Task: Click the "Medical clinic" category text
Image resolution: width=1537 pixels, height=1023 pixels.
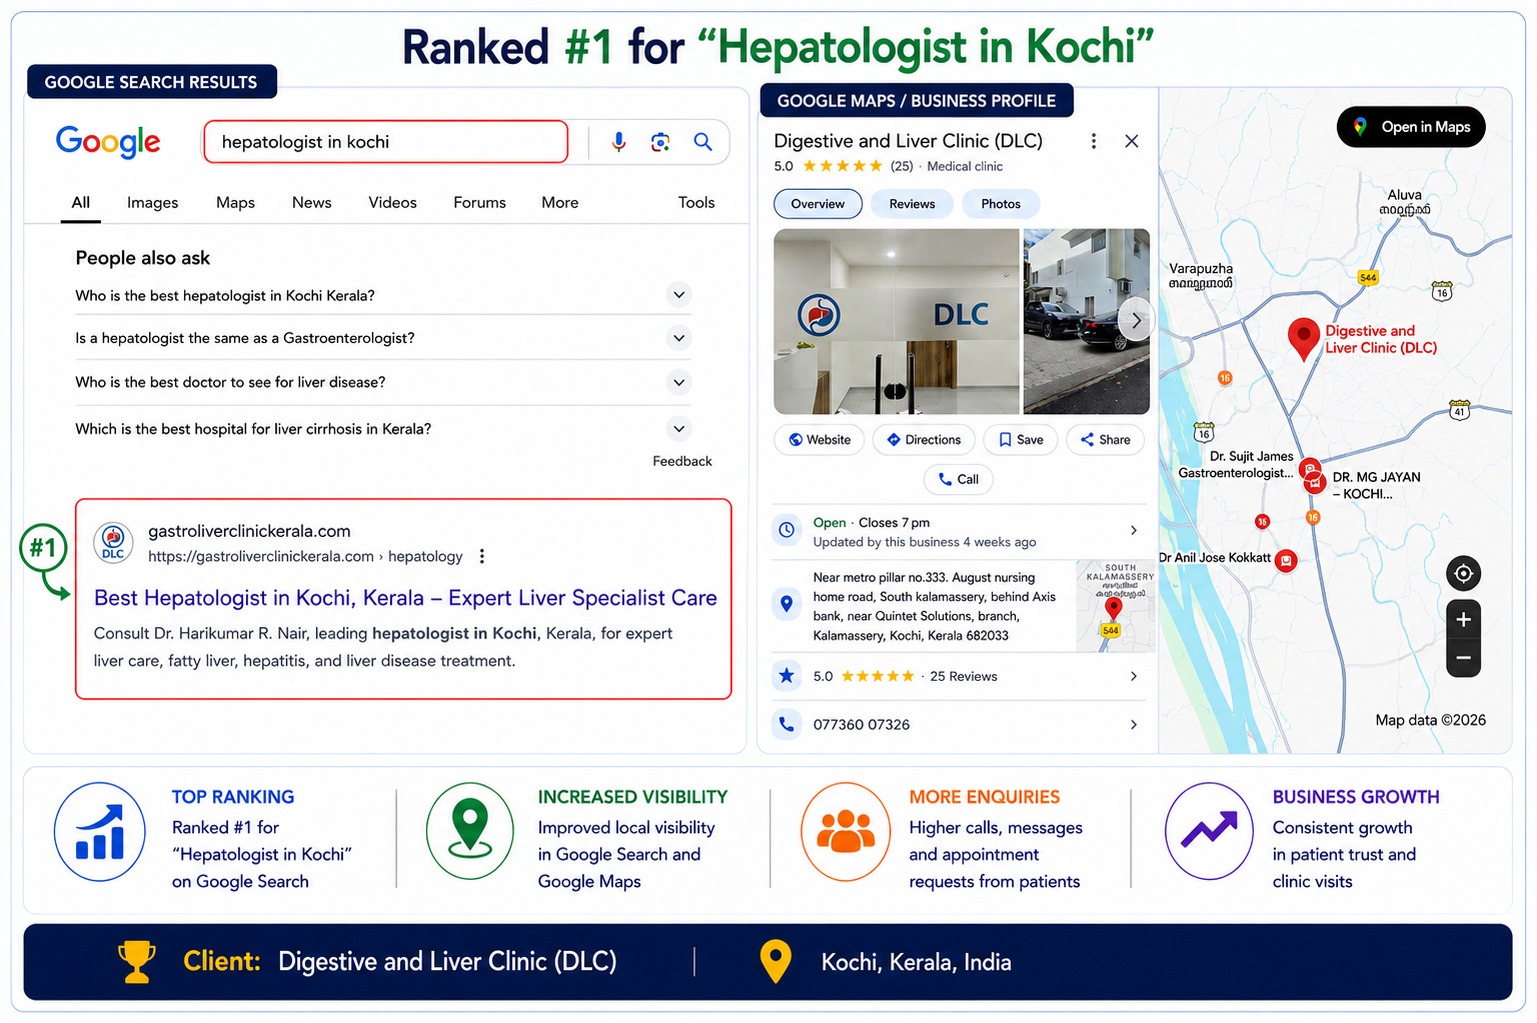Action: [x=964, y=166]
